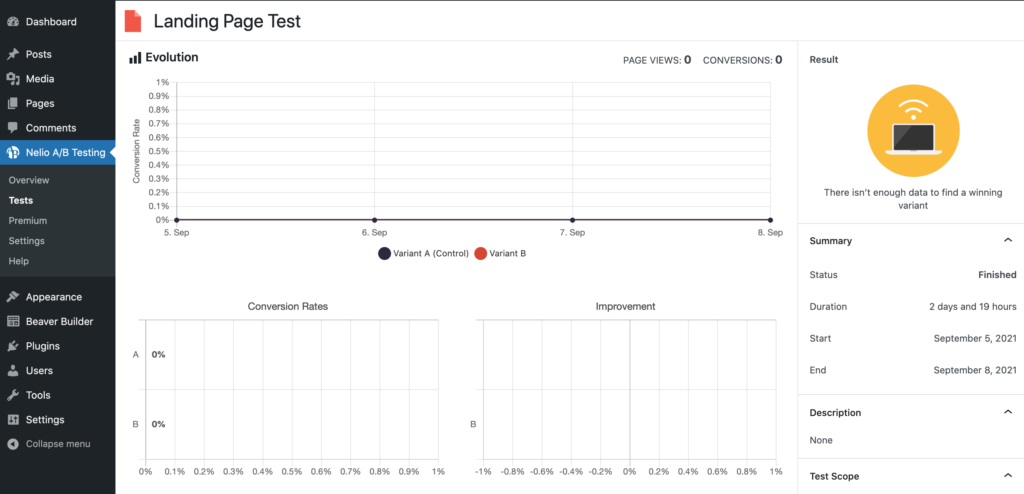Click the Posts pushpin icon
The image size is (1024, 494).
coord(12,54)
